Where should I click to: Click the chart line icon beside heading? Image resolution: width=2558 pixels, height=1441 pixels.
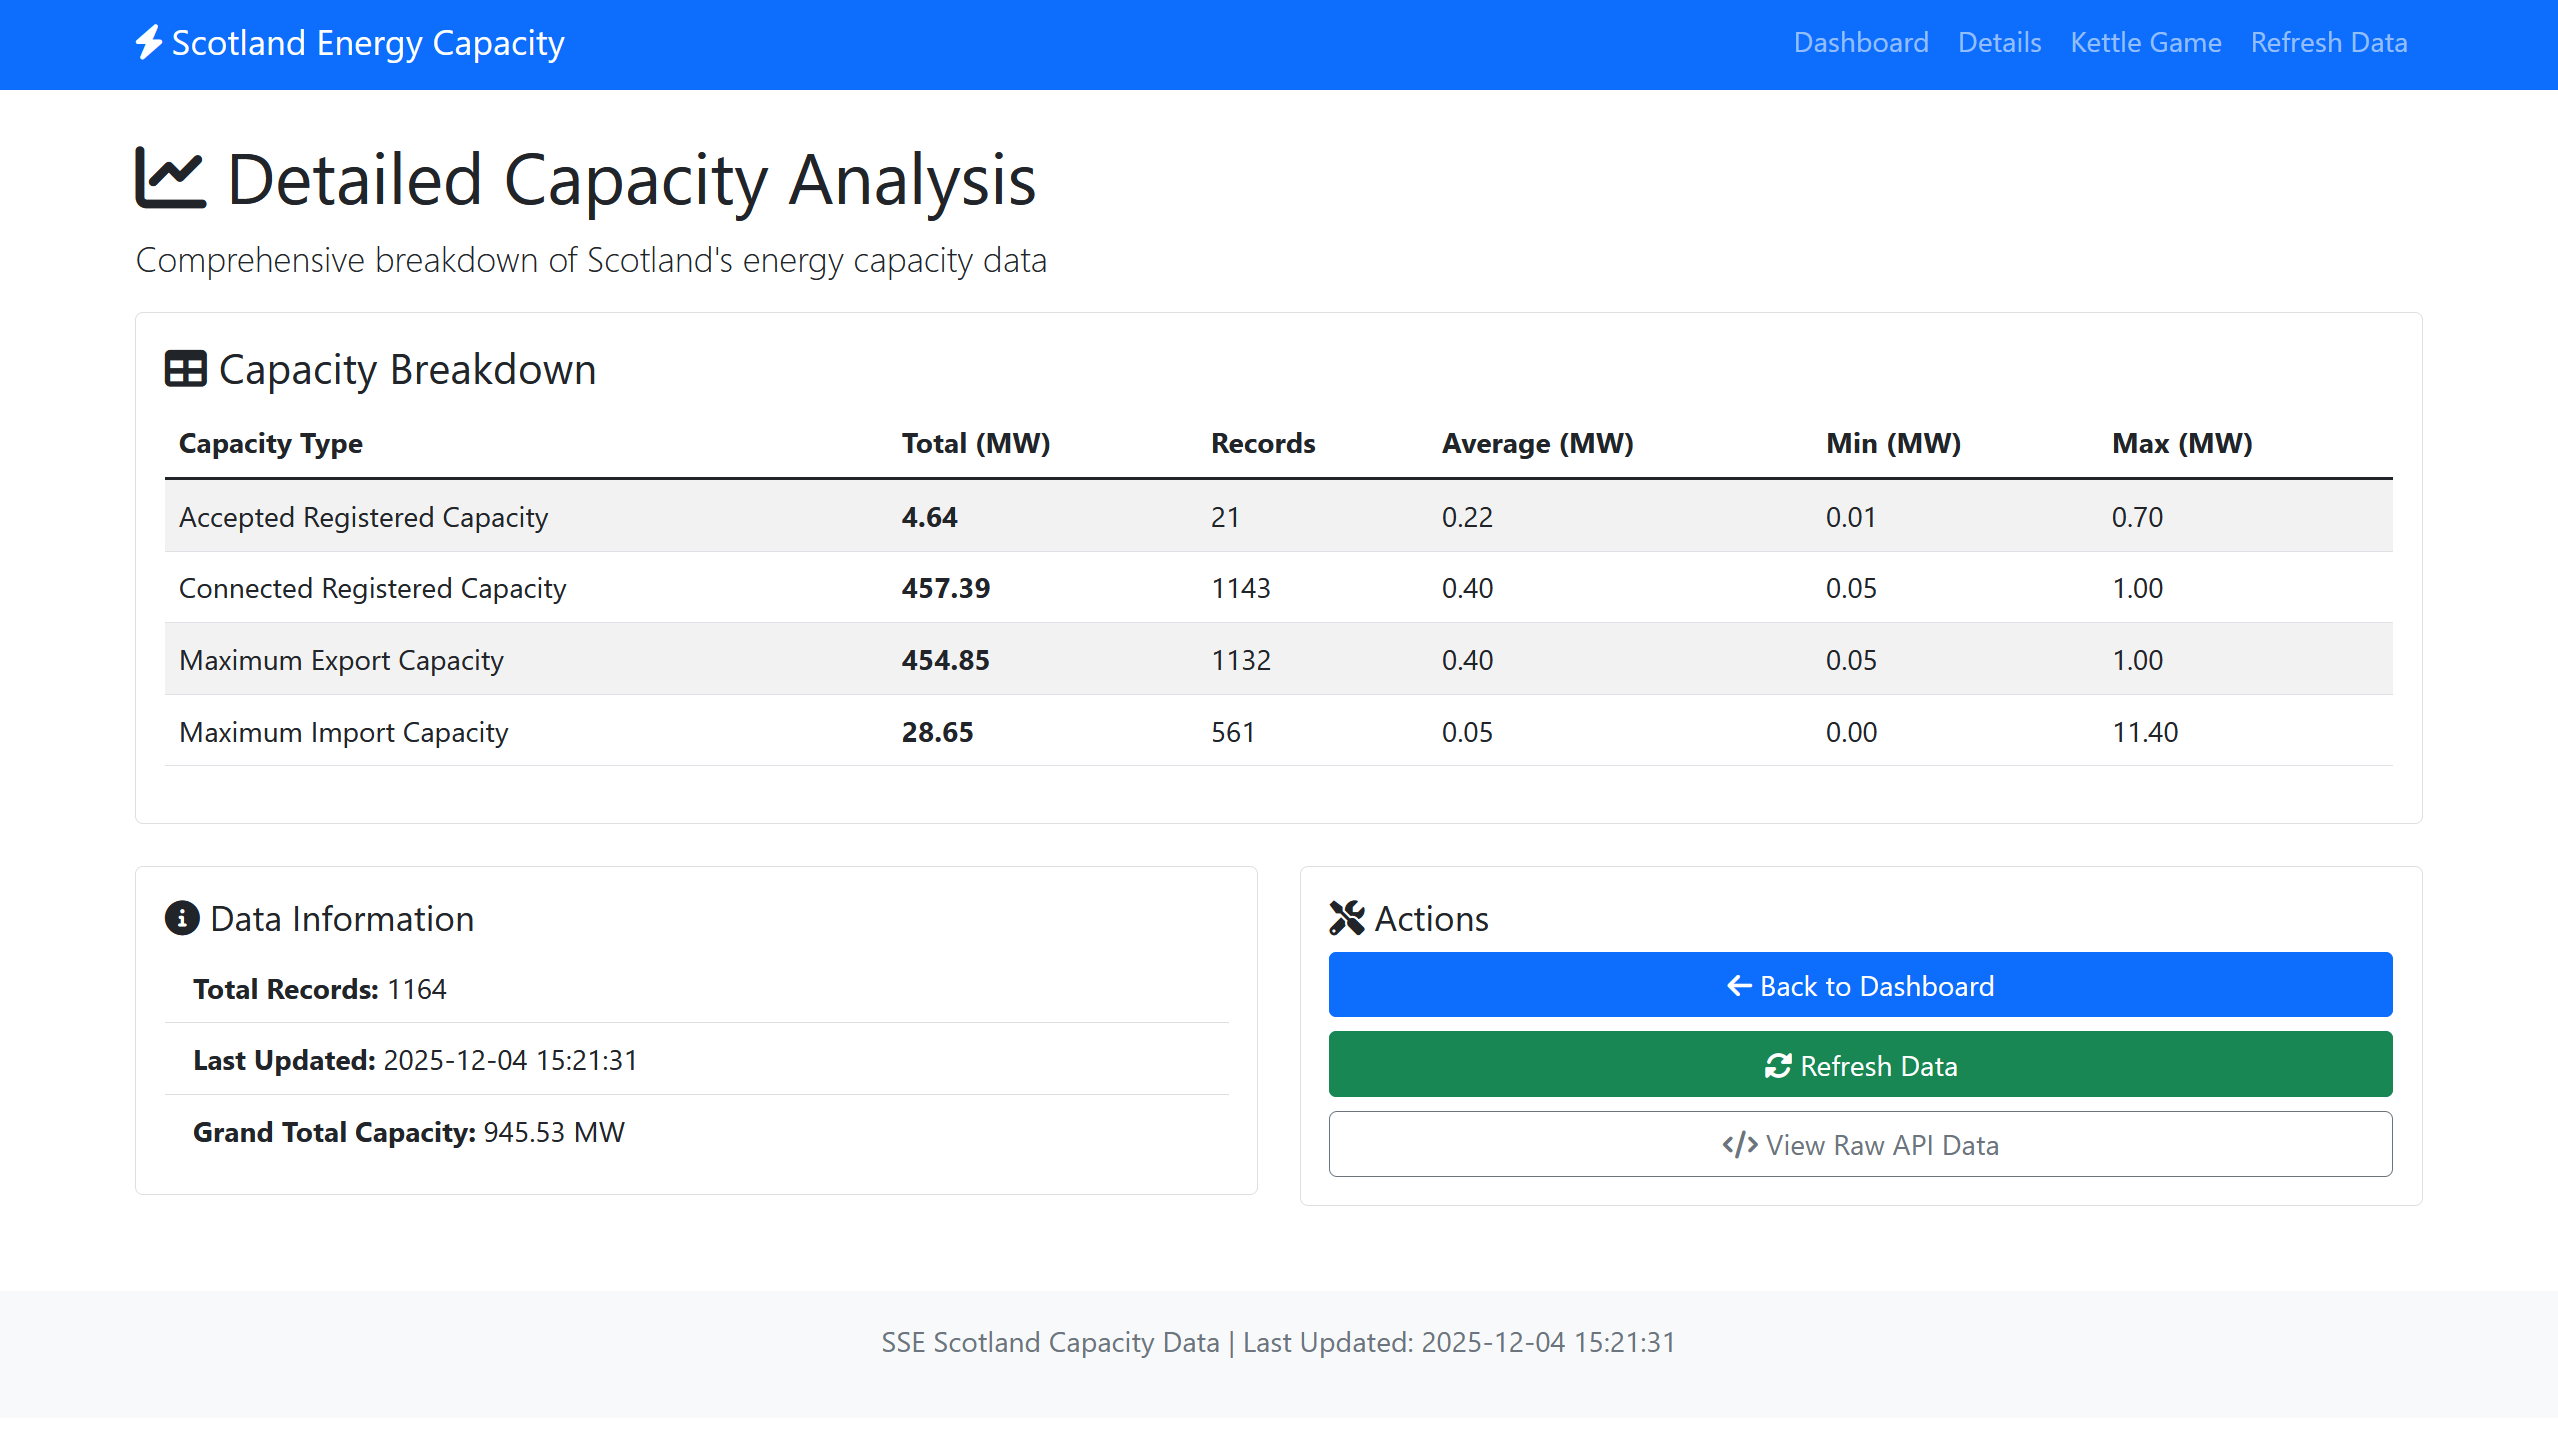pyautogui.click(x=170, y=178)
